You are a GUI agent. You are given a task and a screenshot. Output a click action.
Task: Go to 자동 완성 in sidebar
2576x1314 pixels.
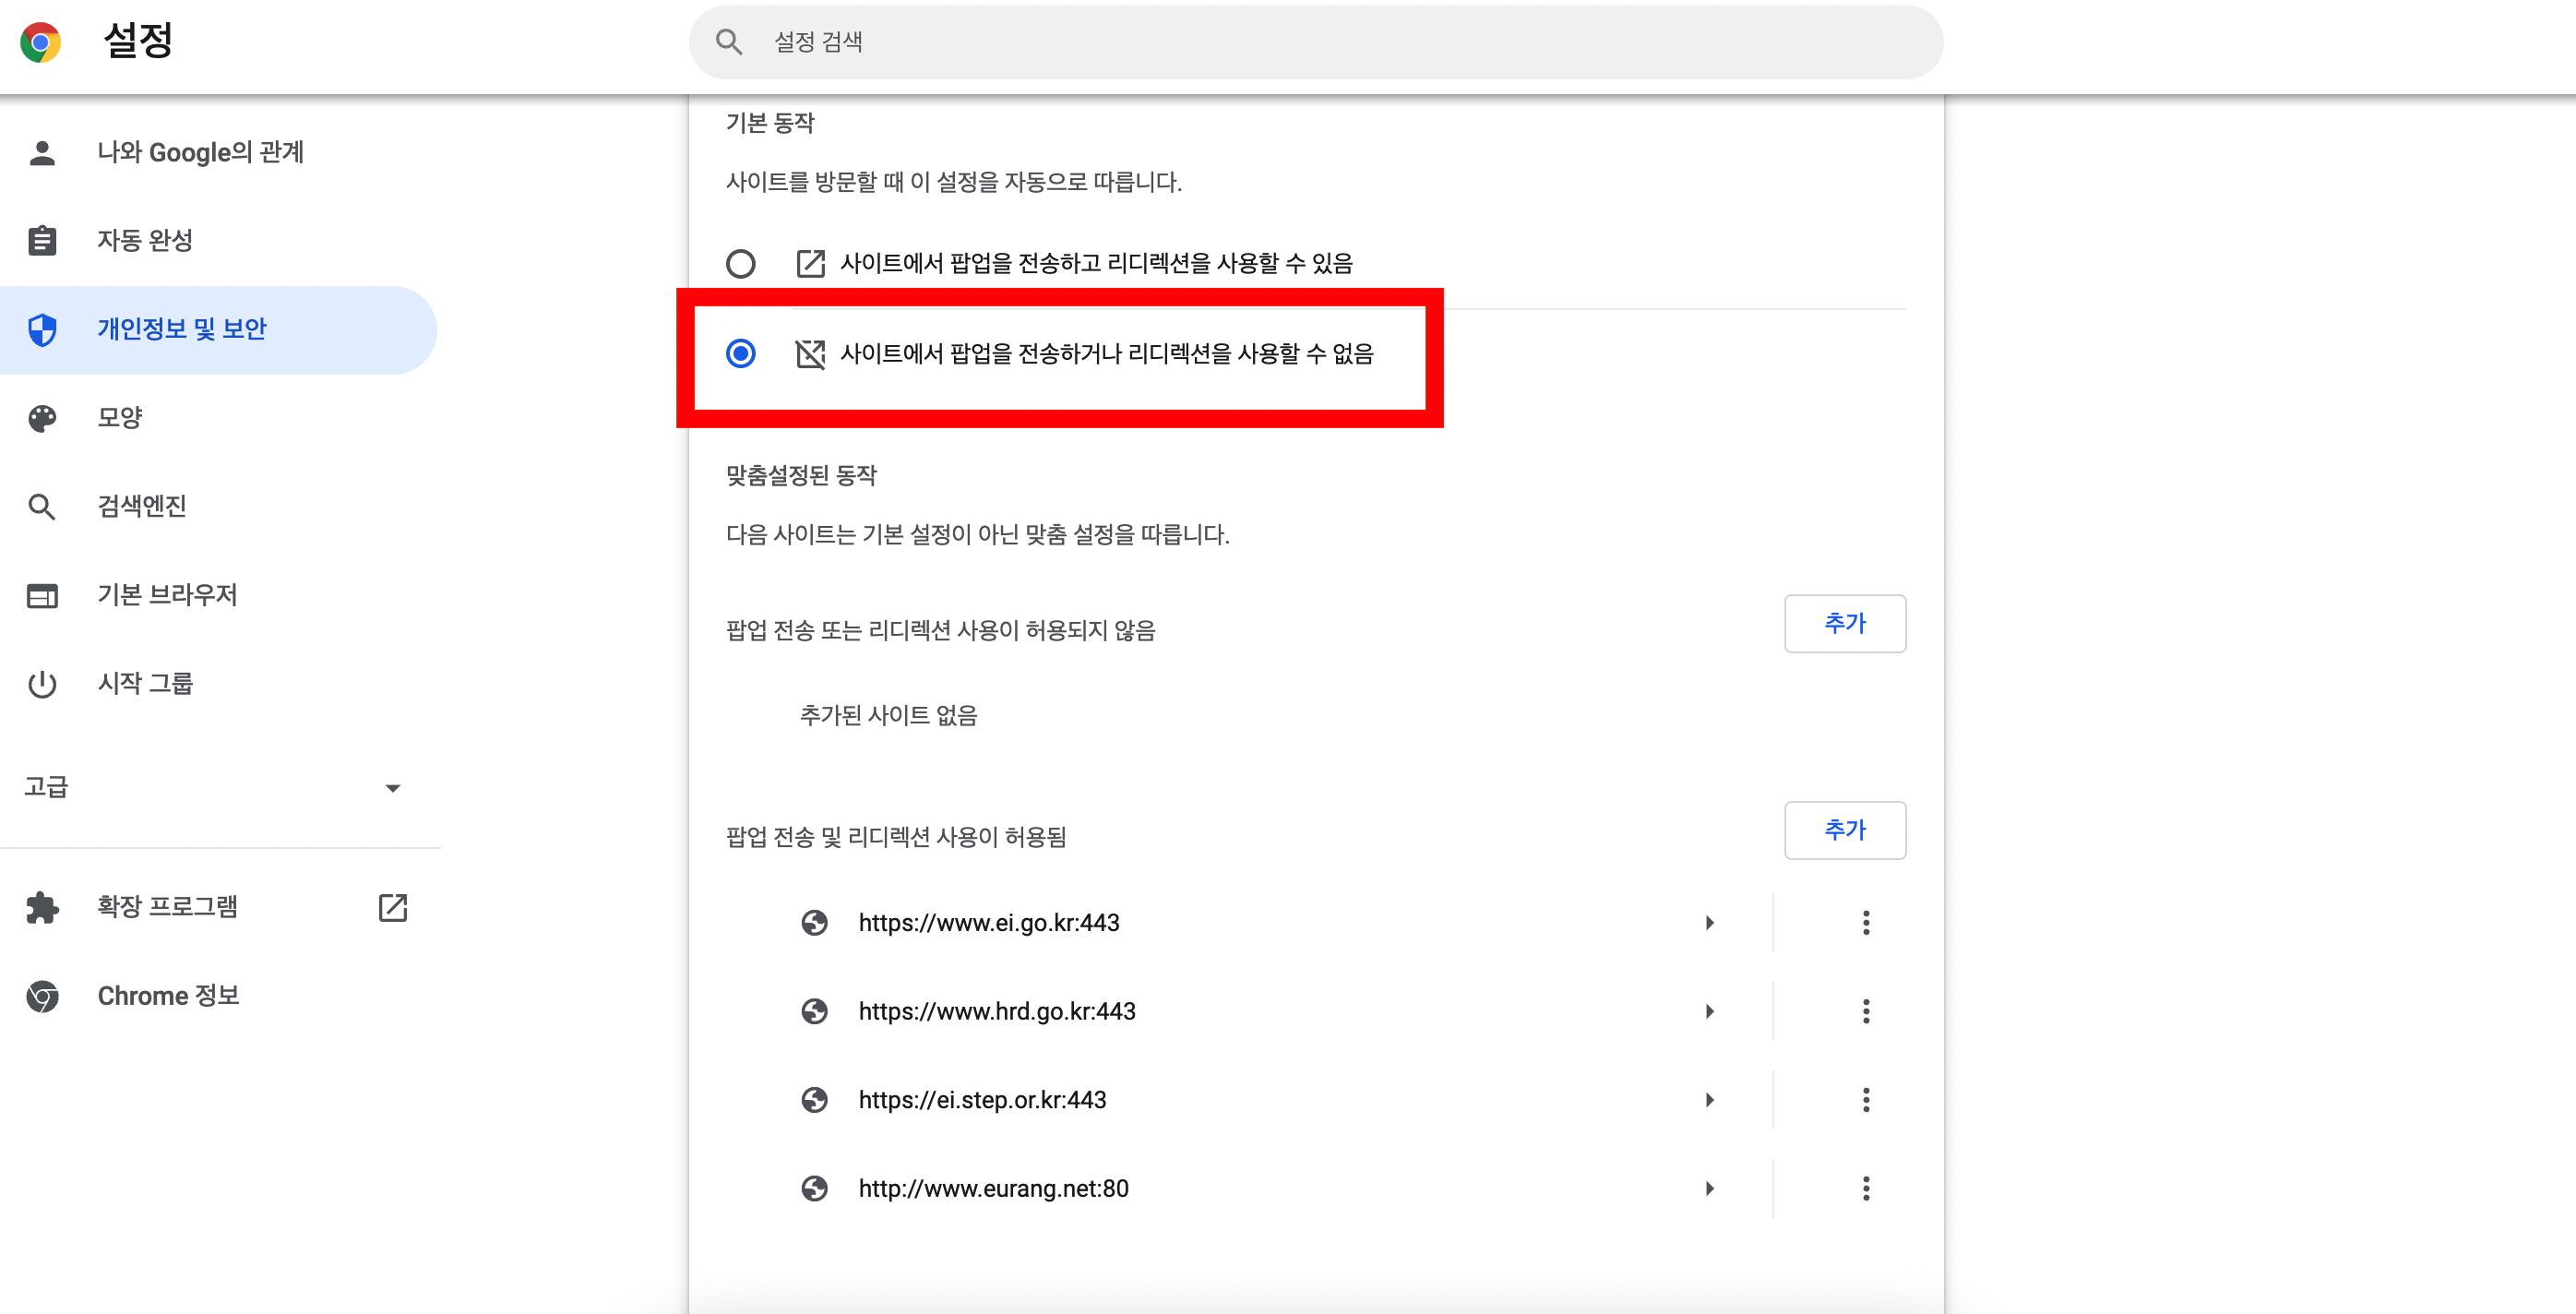145,241
